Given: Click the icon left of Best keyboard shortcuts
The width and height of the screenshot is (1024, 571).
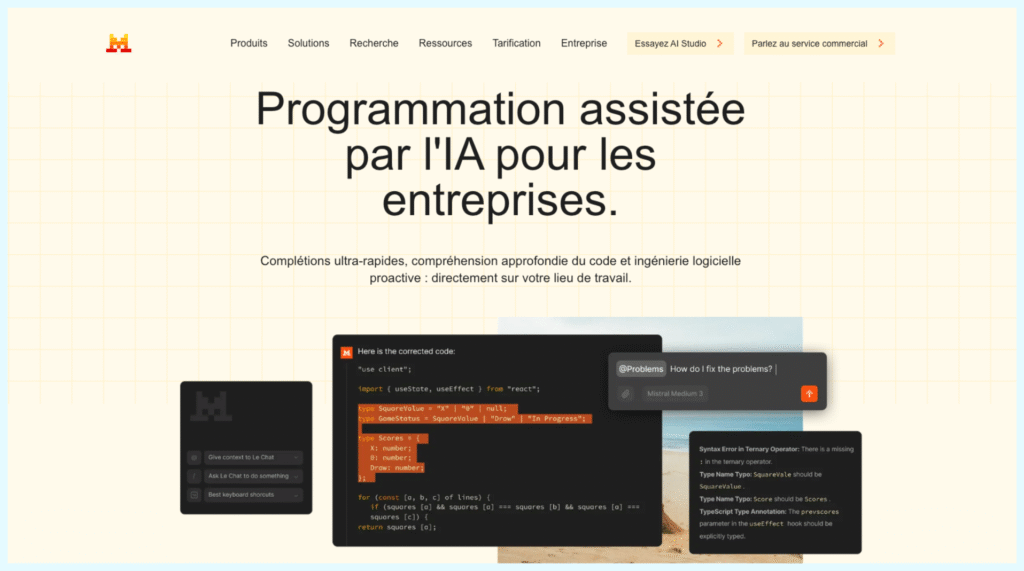Looking at the screenshot, I should pos(194,495).
